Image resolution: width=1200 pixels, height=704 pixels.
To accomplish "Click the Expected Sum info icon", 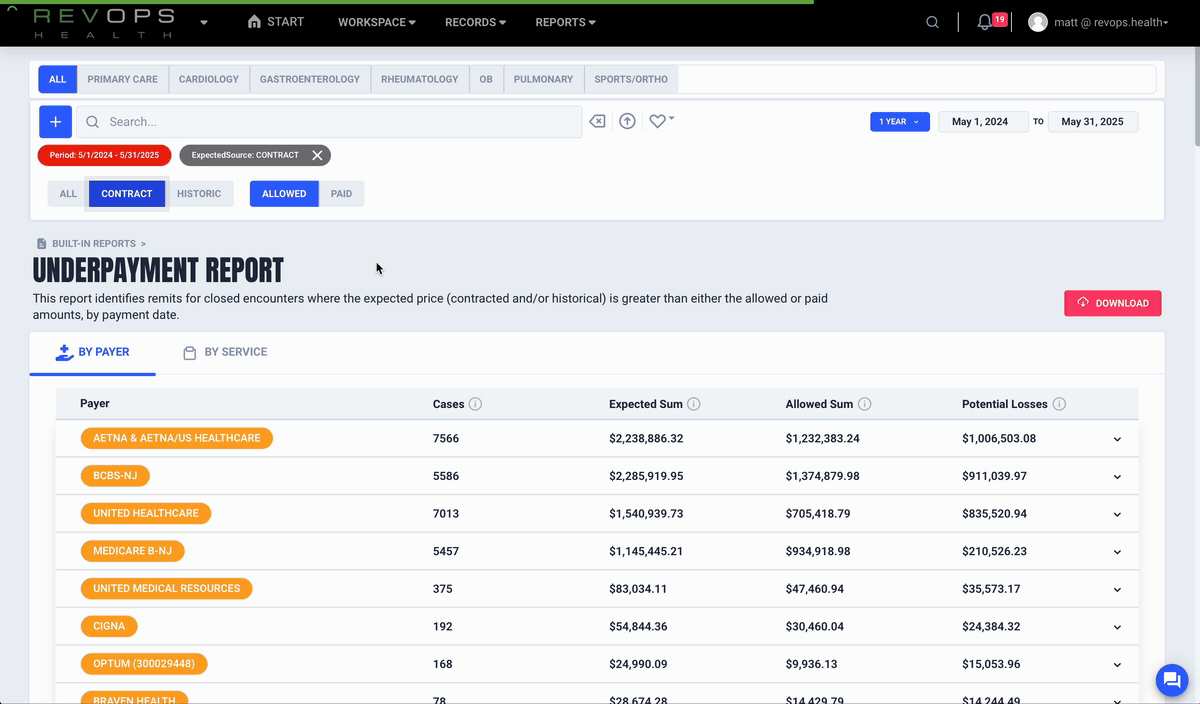I will (x=693, y=404).
